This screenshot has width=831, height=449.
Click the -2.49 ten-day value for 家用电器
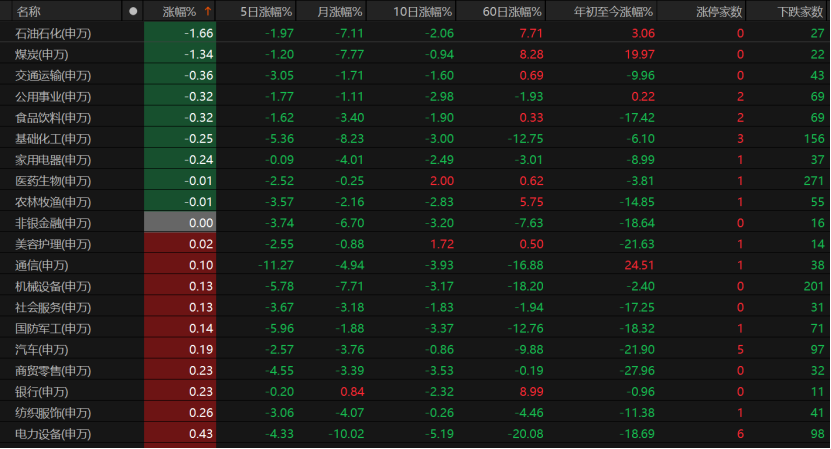[x=439, y=160]
